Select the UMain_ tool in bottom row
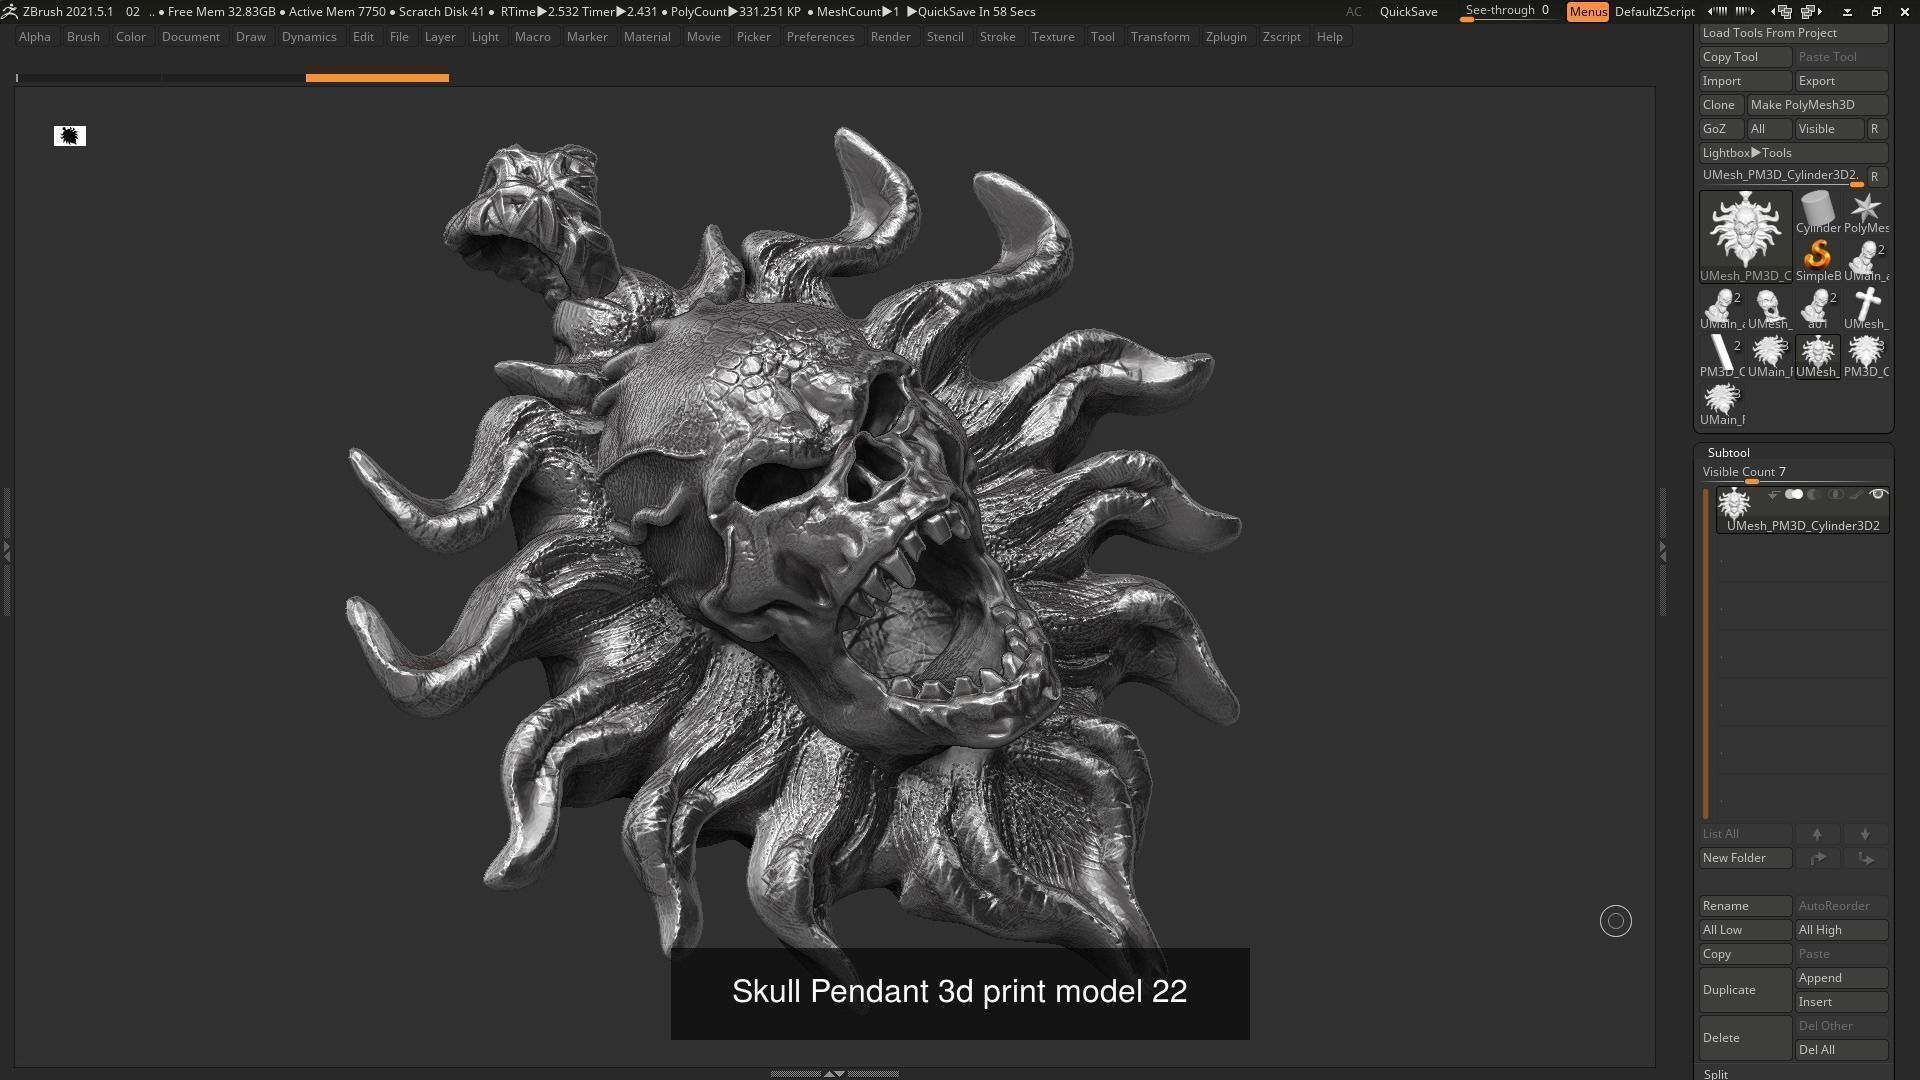Screen dimensions: 1920x1080 (1721, 404)
